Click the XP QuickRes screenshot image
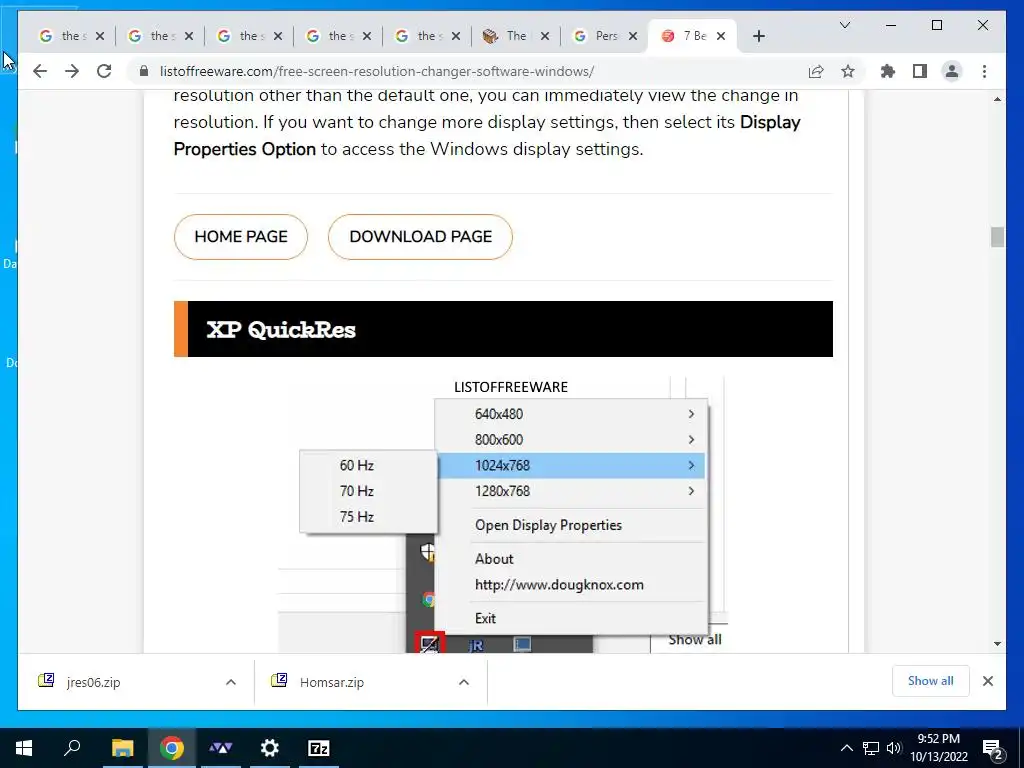The width and height of the screenshot is (1024, 768). (503, 515)
